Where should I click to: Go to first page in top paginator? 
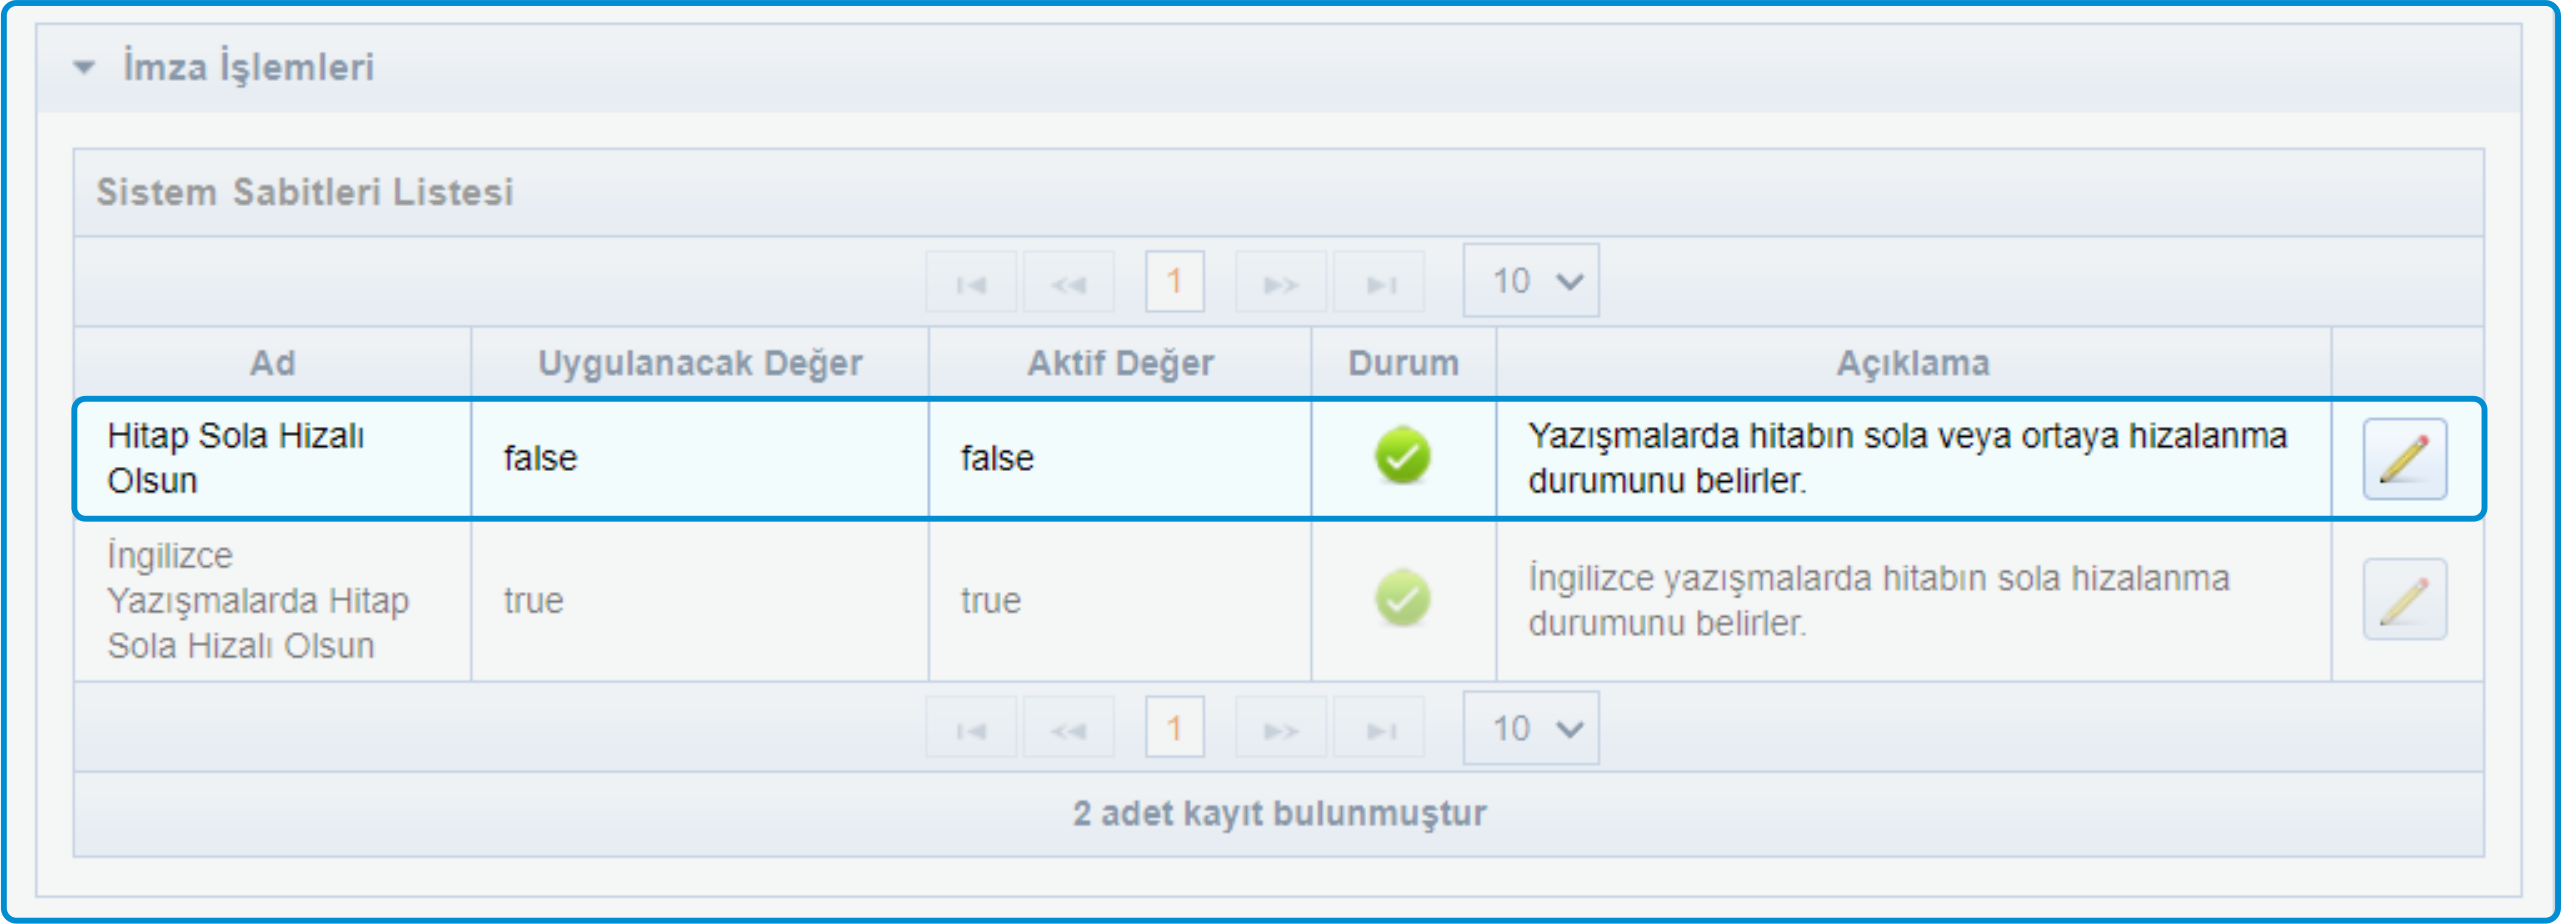click(x=970, y=283)
